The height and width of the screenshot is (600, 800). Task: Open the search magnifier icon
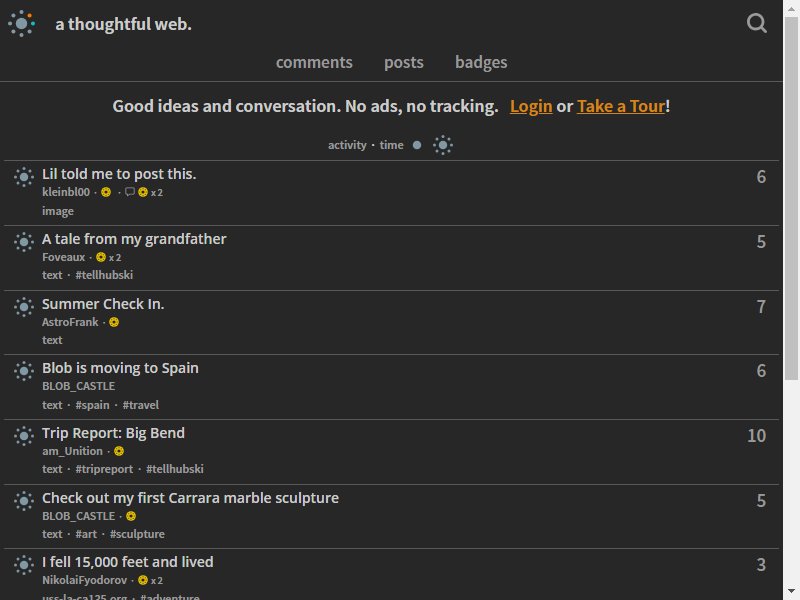pyautogui.click(x=757, y=23)
